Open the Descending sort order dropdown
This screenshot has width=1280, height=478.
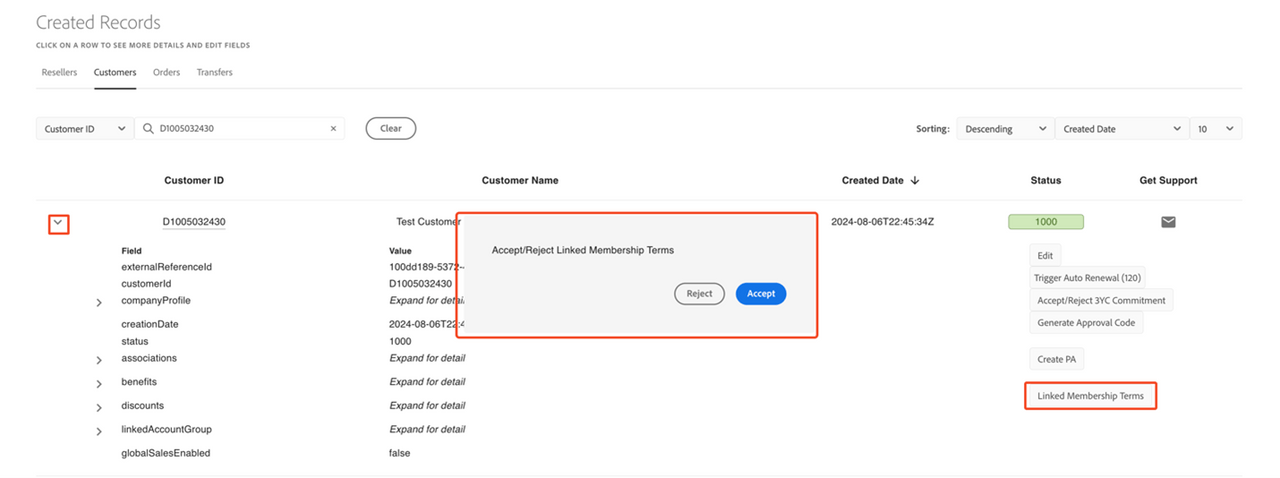pos(1004,129)
